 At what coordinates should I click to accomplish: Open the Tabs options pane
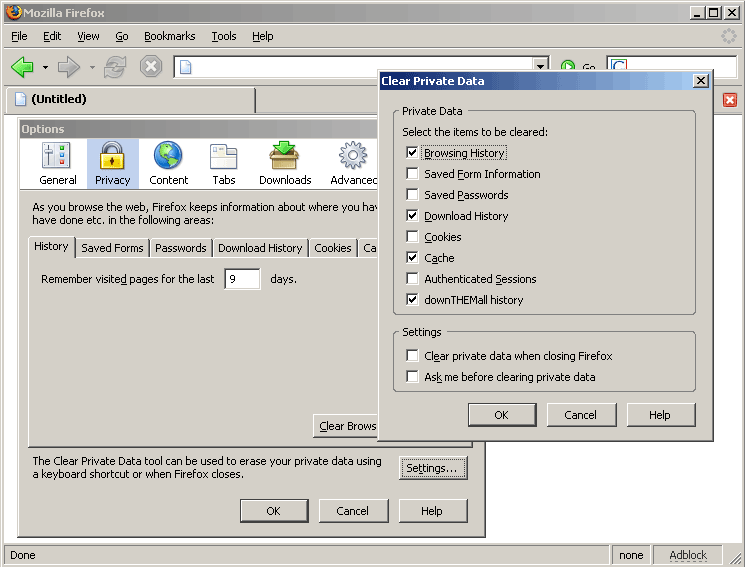[224, 163]
